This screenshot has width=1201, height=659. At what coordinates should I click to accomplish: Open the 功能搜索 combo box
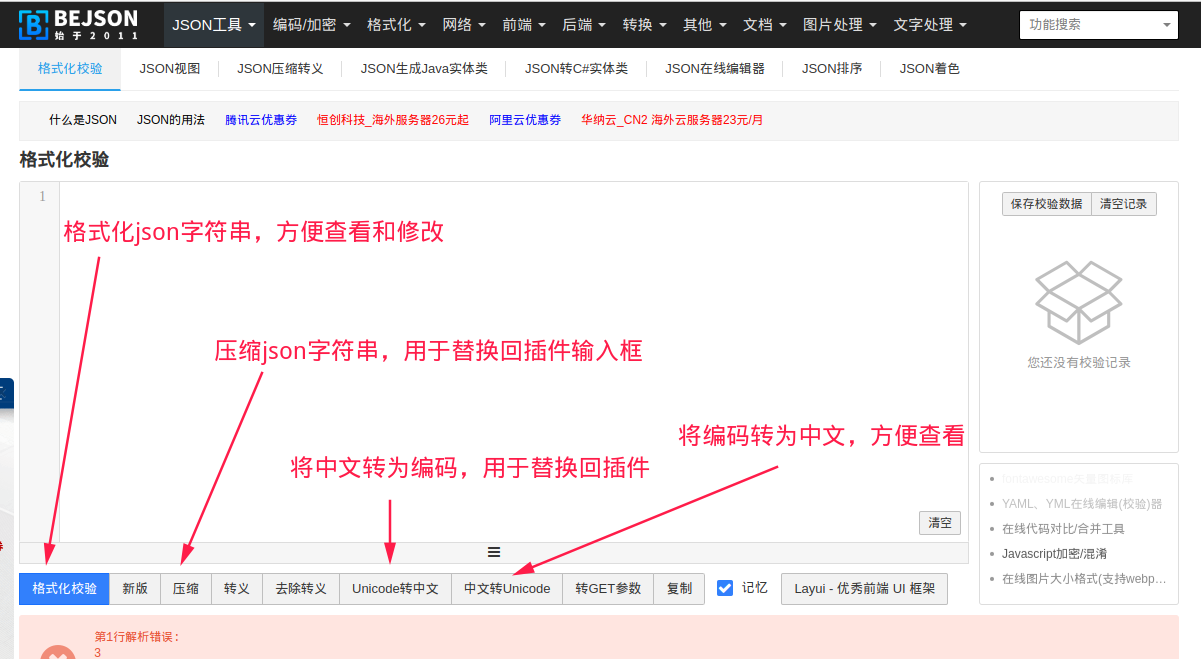tap(1099, 24)
